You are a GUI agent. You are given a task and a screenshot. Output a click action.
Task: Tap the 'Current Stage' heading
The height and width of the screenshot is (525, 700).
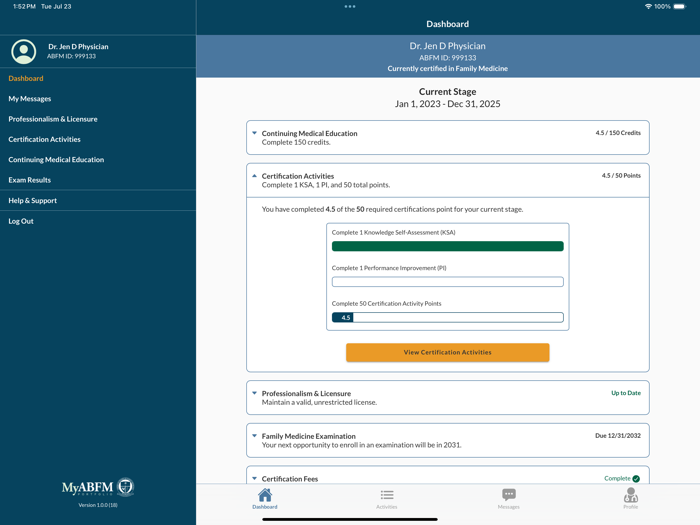(447, 92)
